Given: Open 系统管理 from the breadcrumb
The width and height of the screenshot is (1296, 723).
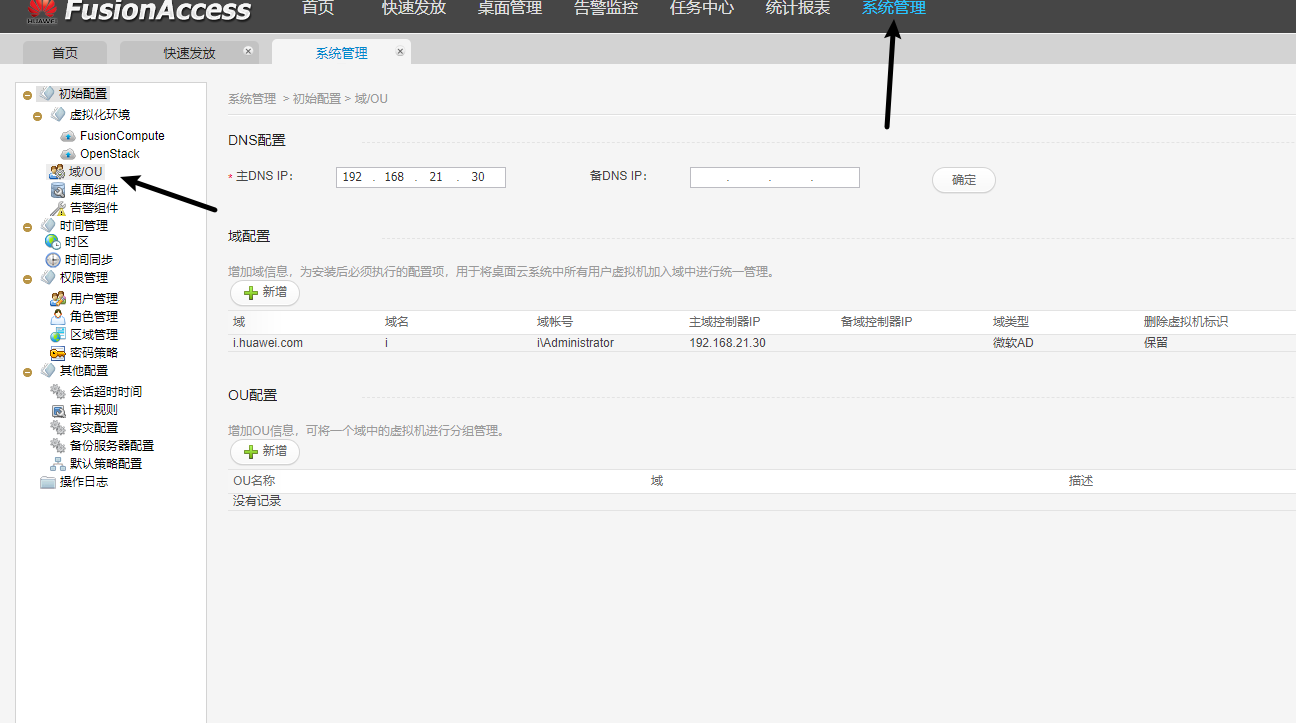Looking at the screenshot, I should tap(253, 98).
